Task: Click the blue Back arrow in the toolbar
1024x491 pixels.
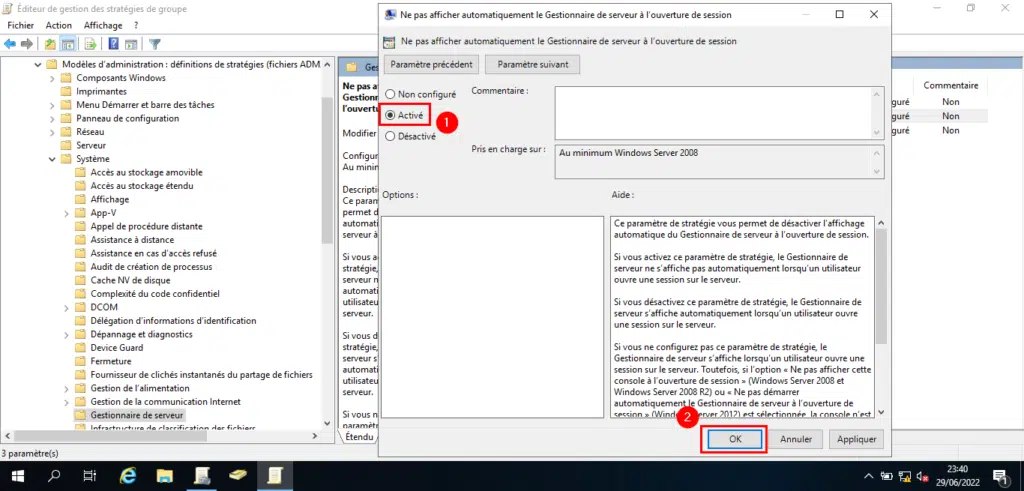Action: tap(10, 44)
